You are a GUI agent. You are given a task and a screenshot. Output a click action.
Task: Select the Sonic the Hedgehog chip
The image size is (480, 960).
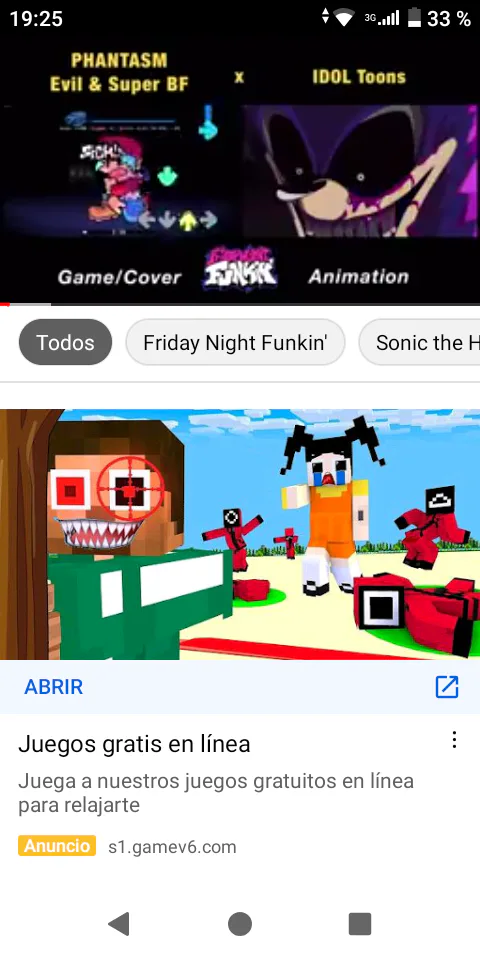point(419,342)
